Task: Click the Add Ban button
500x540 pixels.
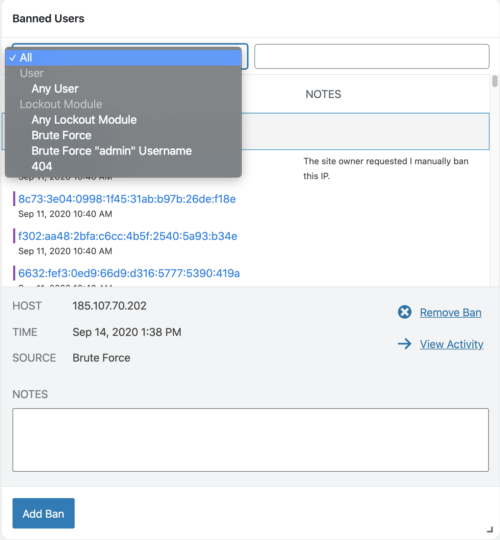Action: coord(43,513)
